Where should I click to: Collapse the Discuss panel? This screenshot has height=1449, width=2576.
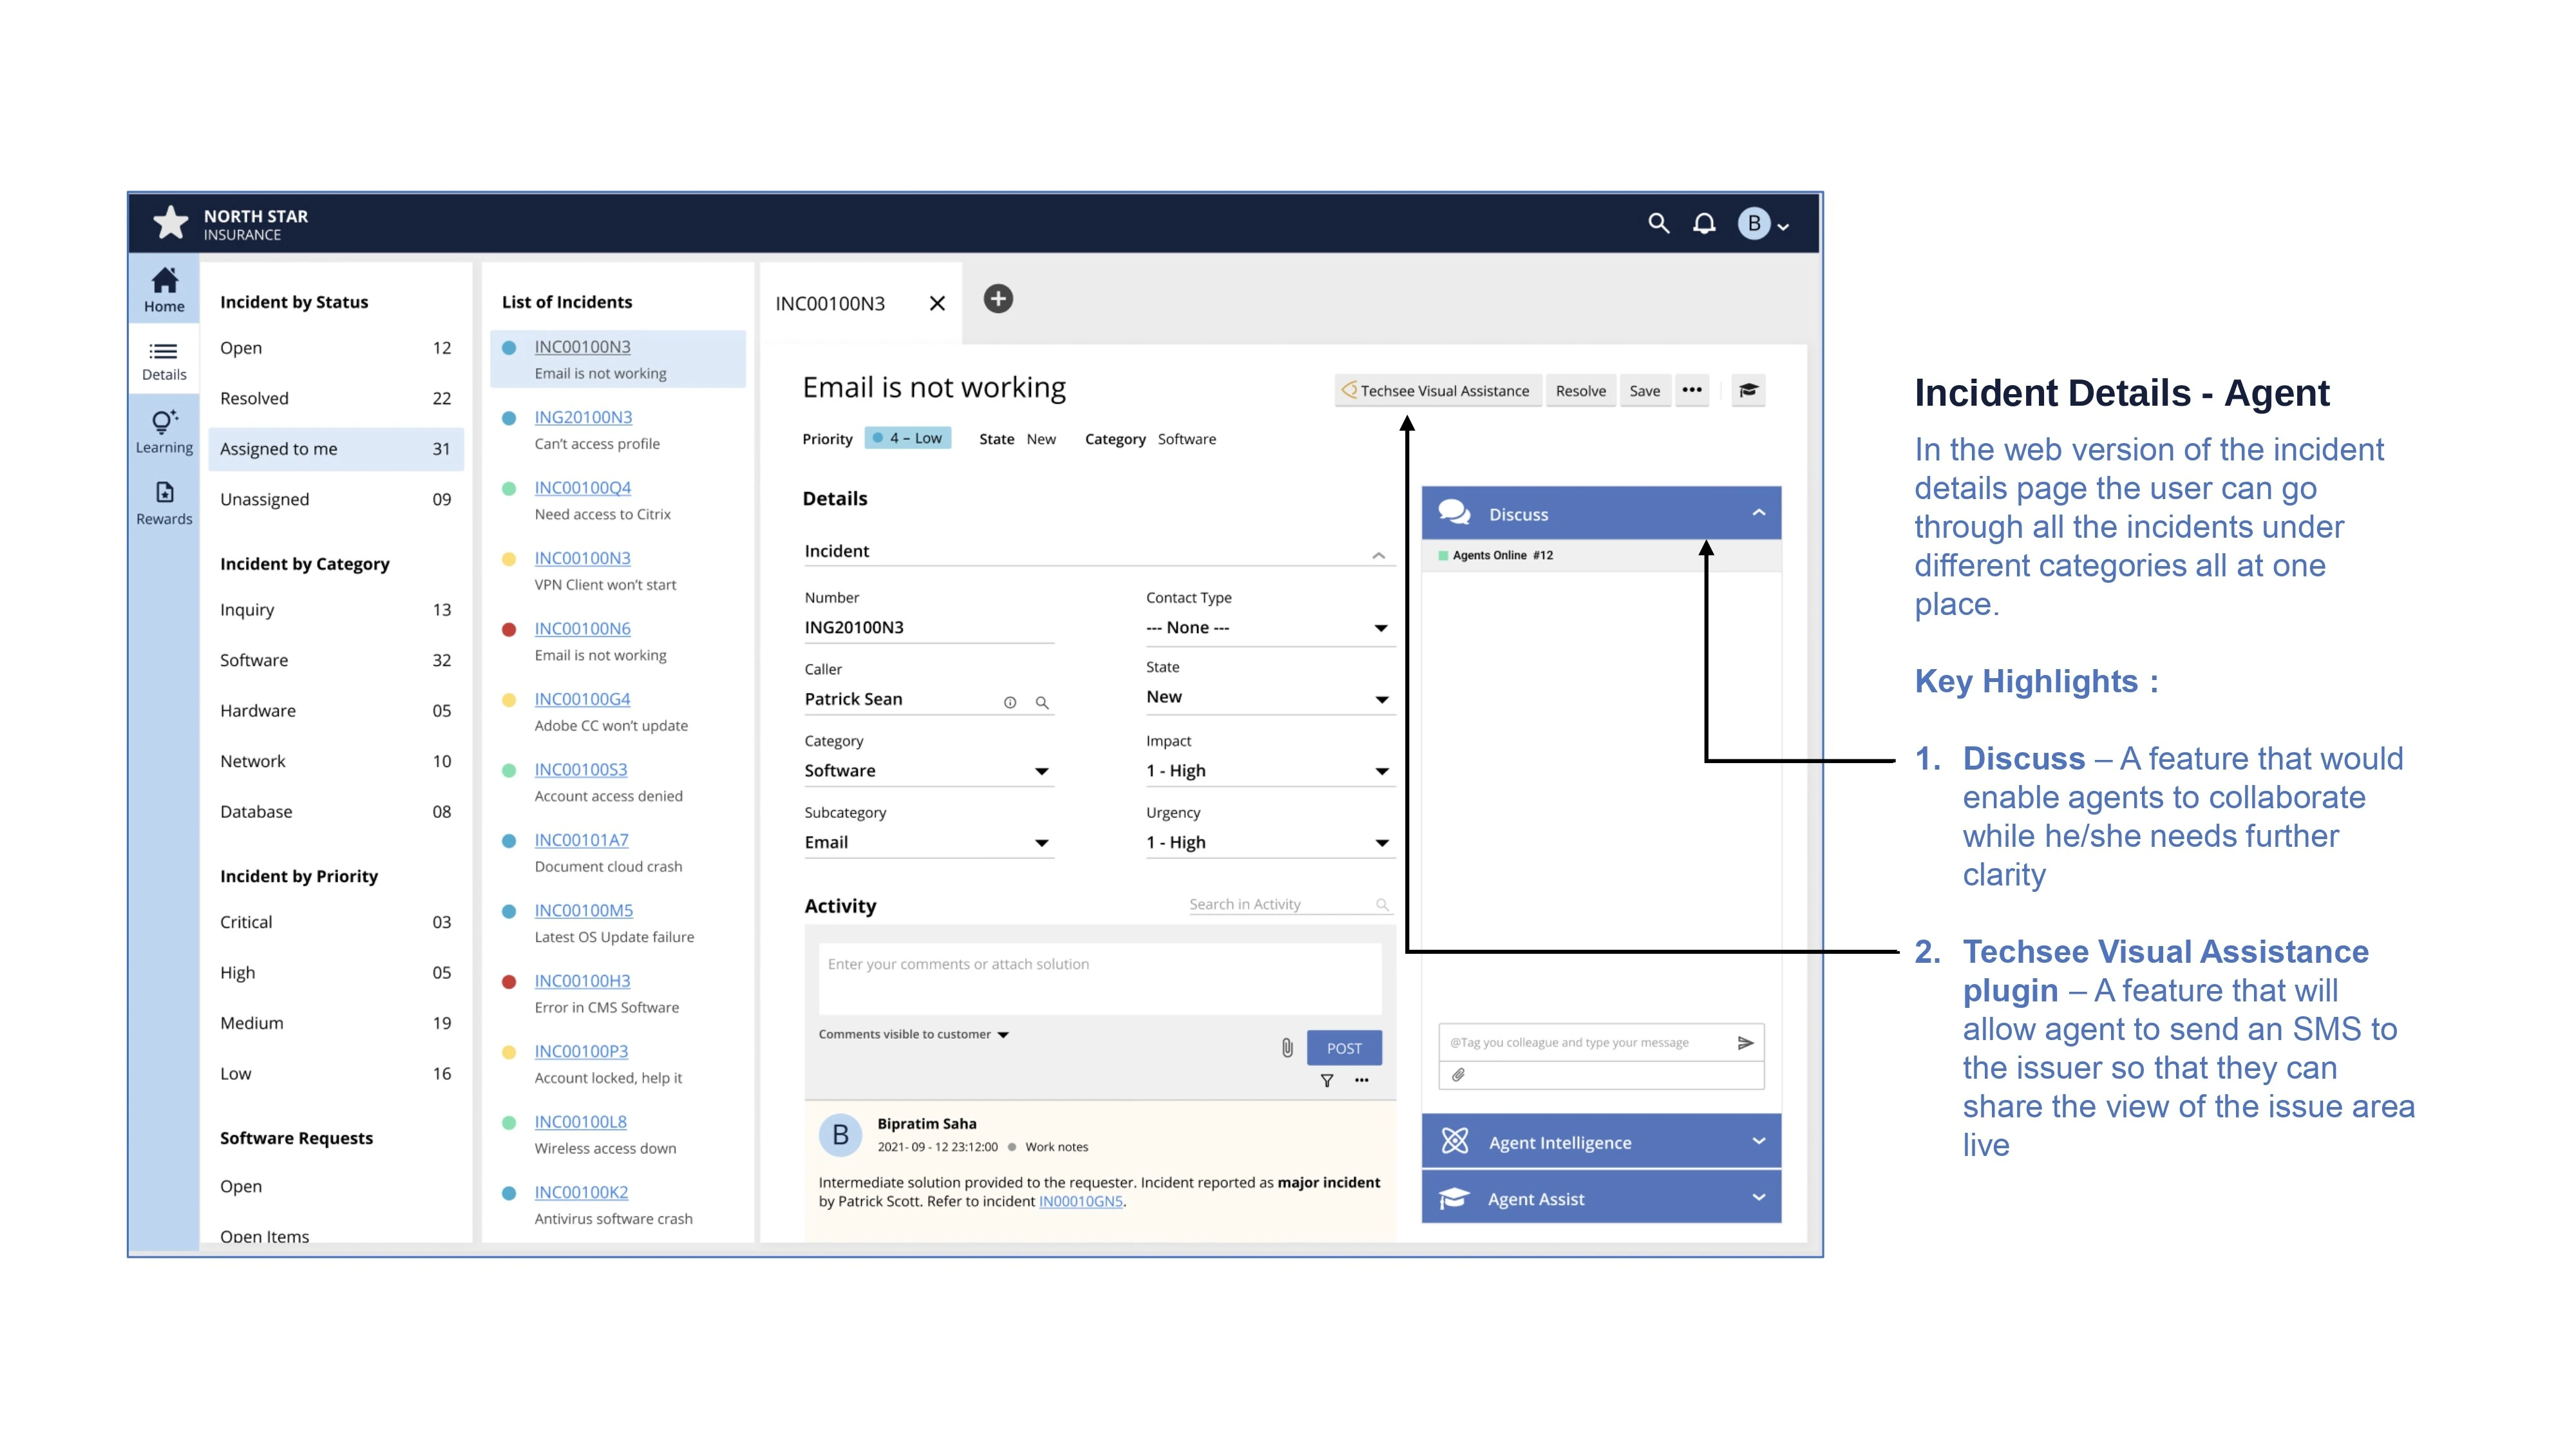1759,513
